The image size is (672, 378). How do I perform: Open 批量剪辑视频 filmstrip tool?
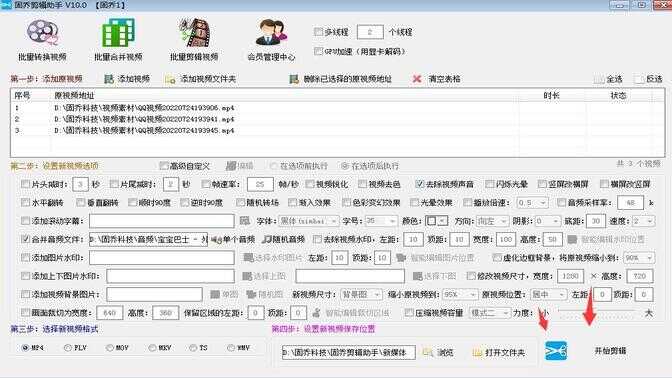tap(195, 33)
